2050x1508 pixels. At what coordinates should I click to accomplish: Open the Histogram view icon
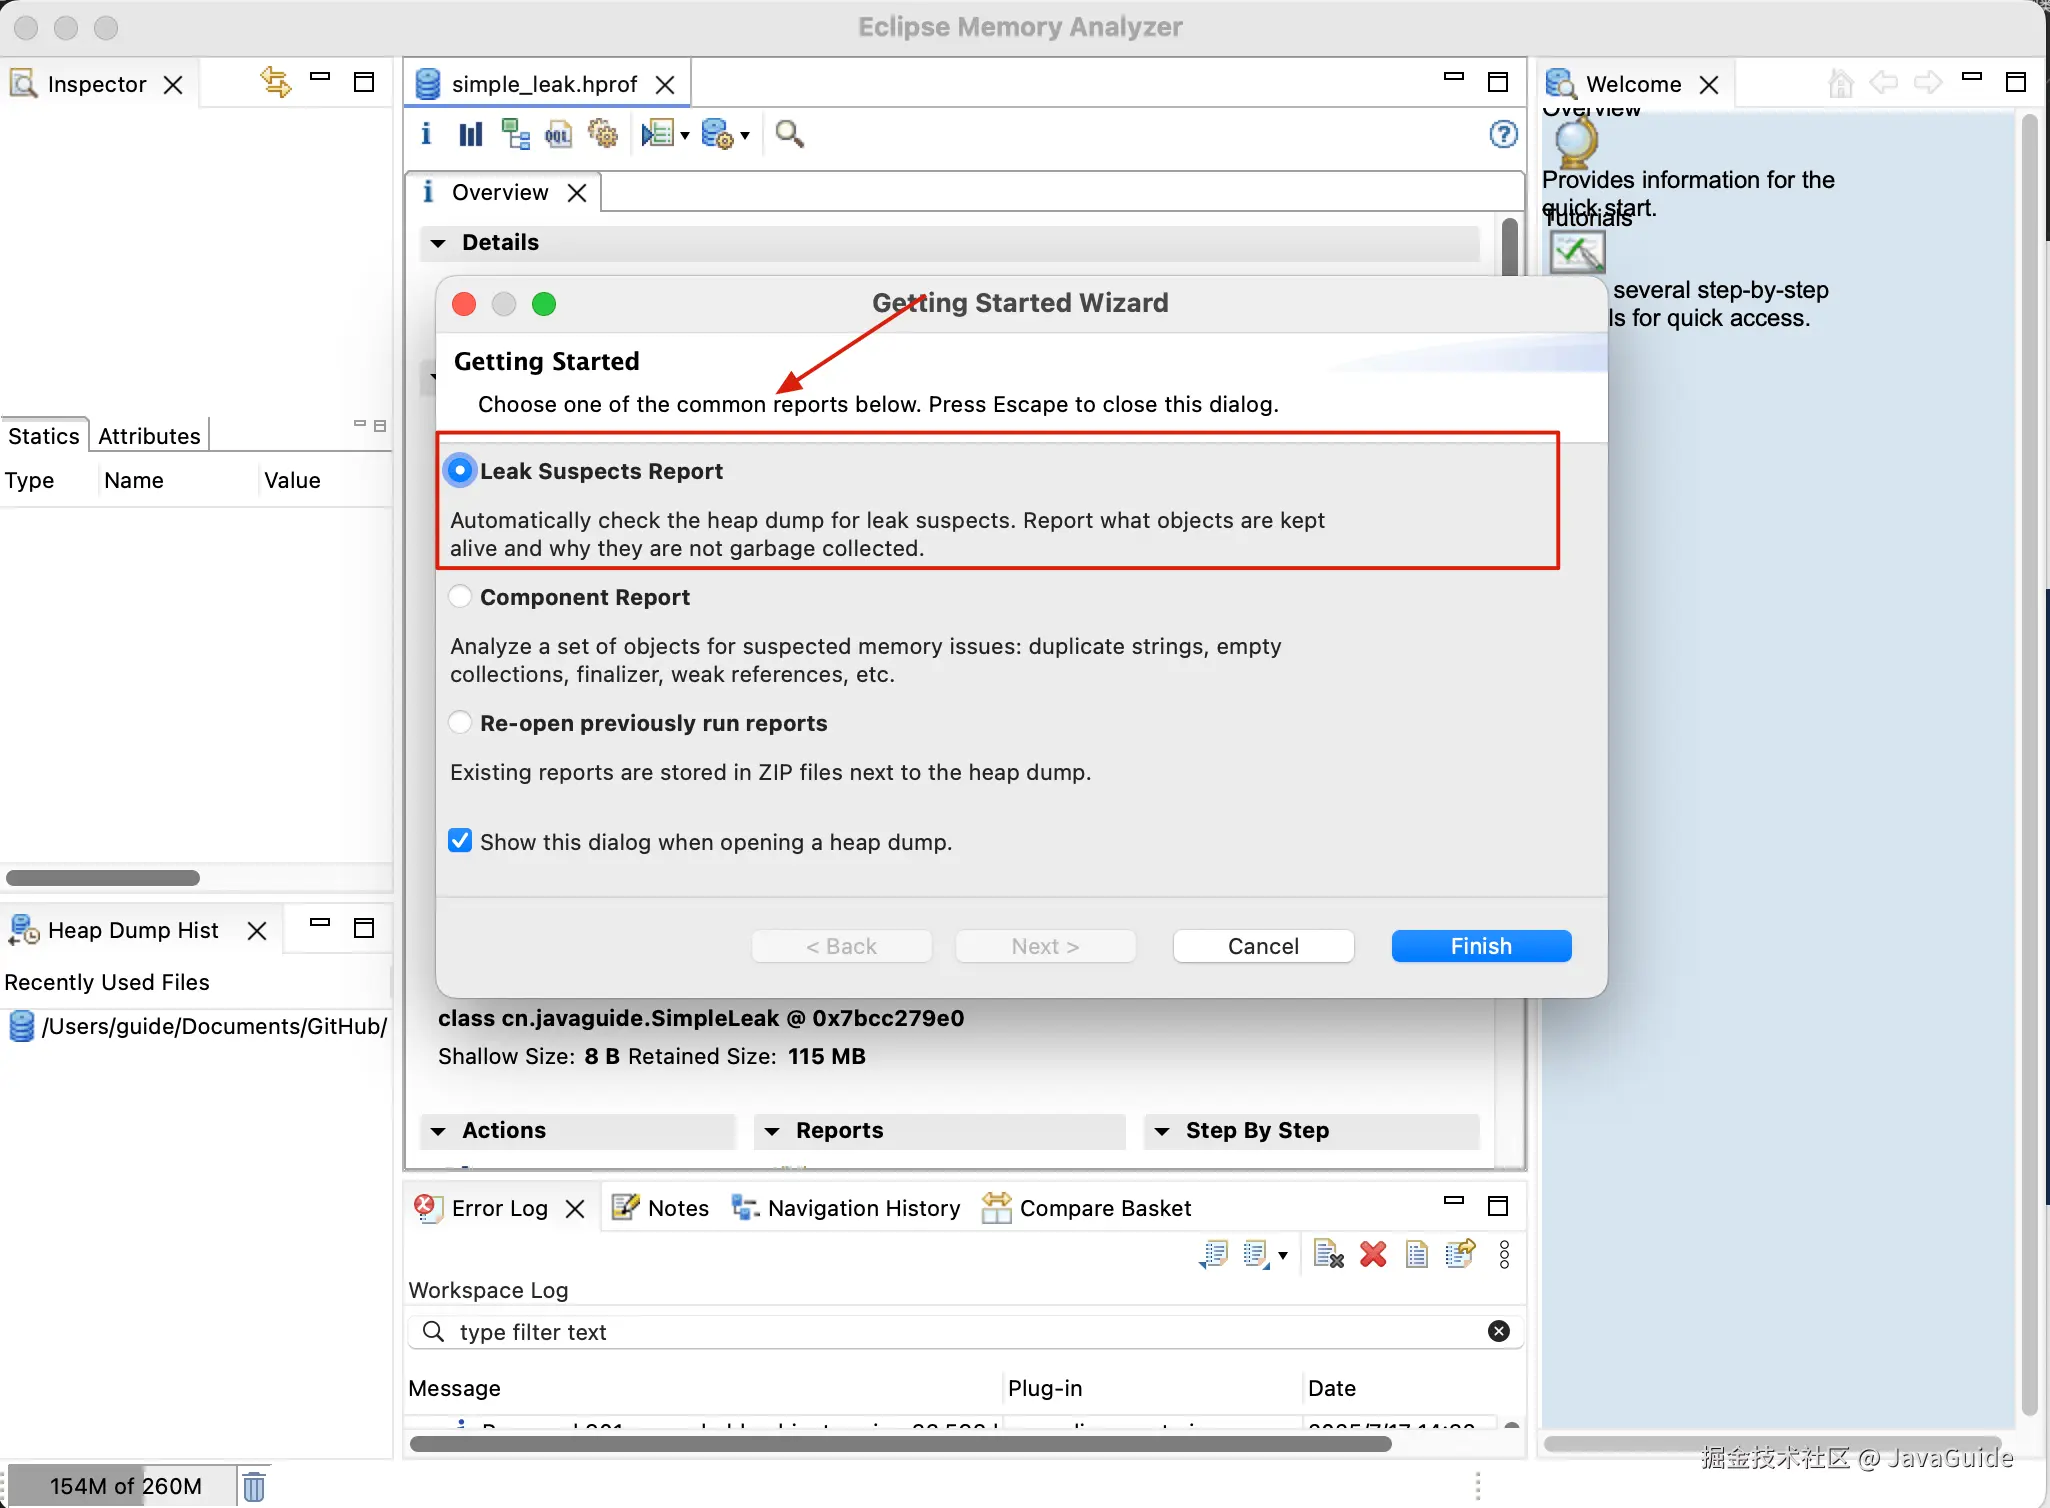(x=470, y=134)
